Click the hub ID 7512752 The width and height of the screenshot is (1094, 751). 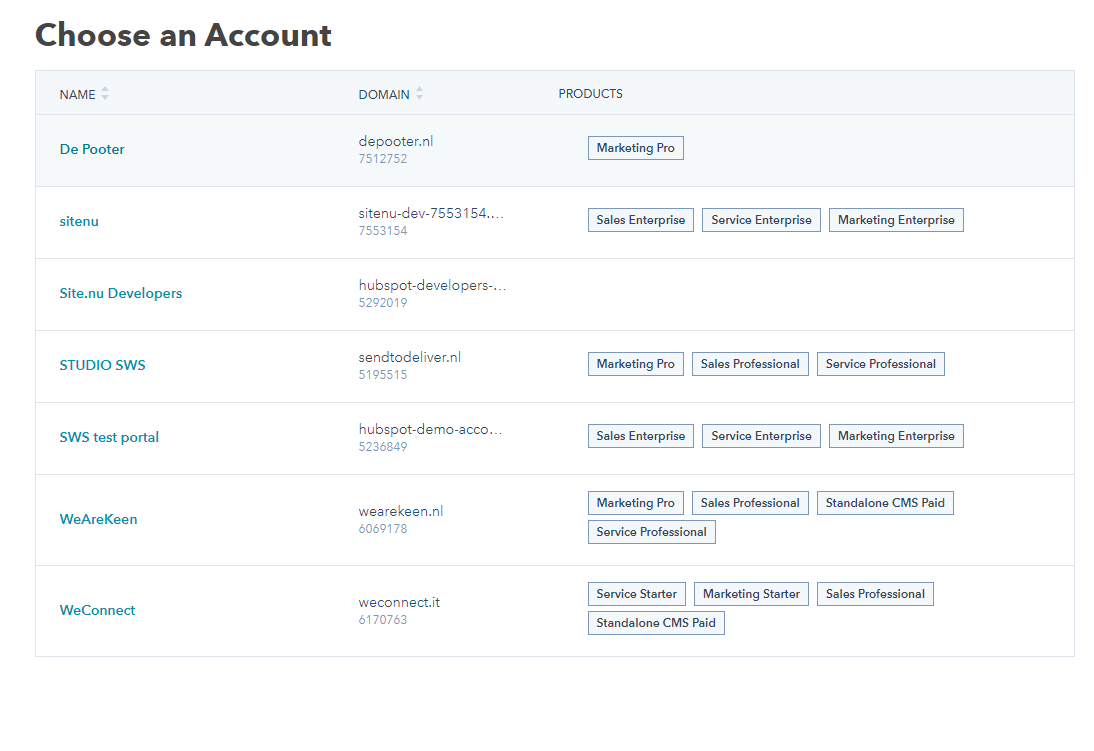coord(382,158)
